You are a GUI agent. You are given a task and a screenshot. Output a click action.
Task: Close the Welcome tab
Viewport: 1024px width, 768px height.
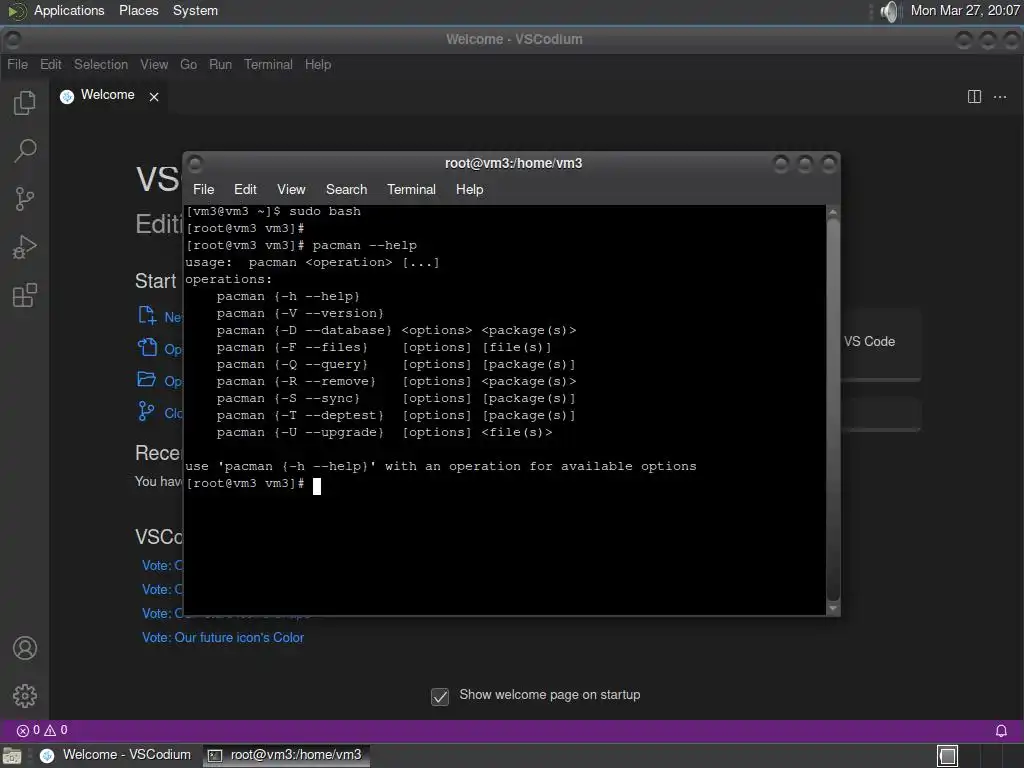point(154,97)
